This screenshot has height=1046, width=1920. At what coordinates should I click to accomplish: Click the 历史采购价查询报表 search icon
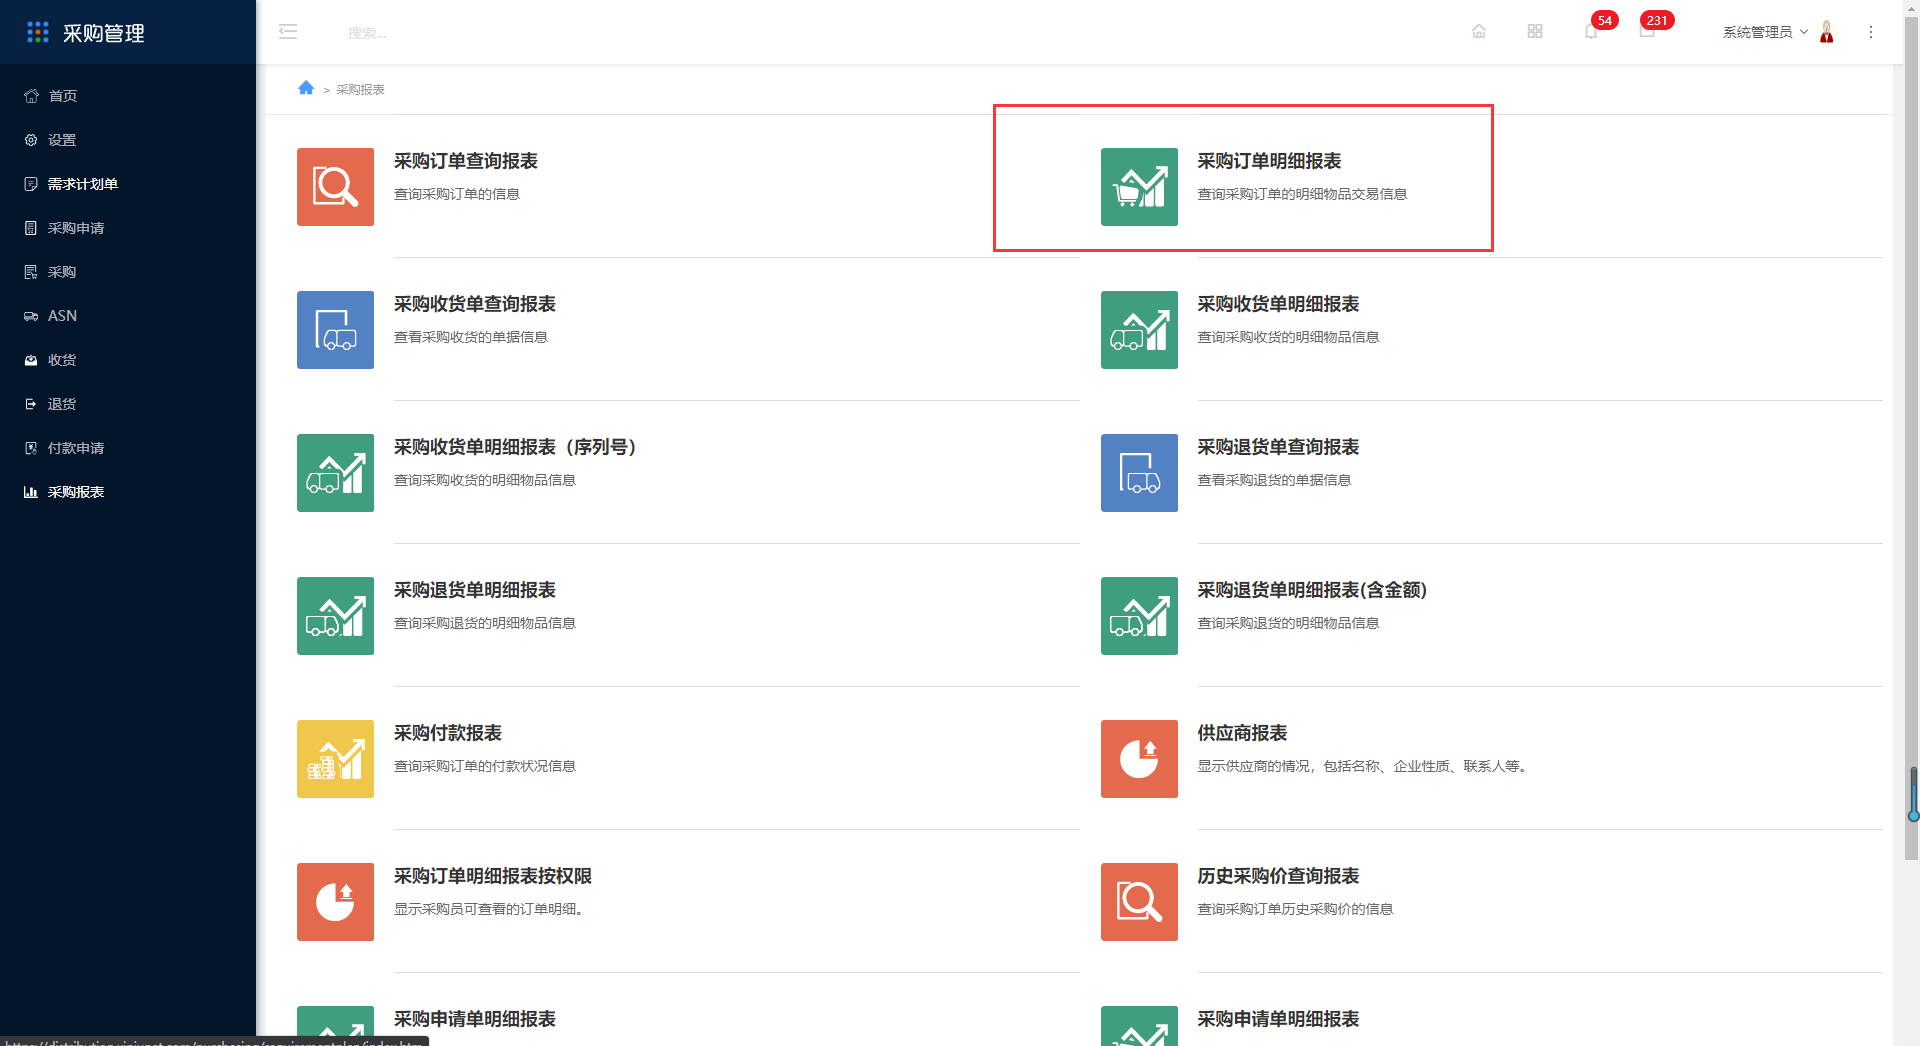(x=1139, y=902)
